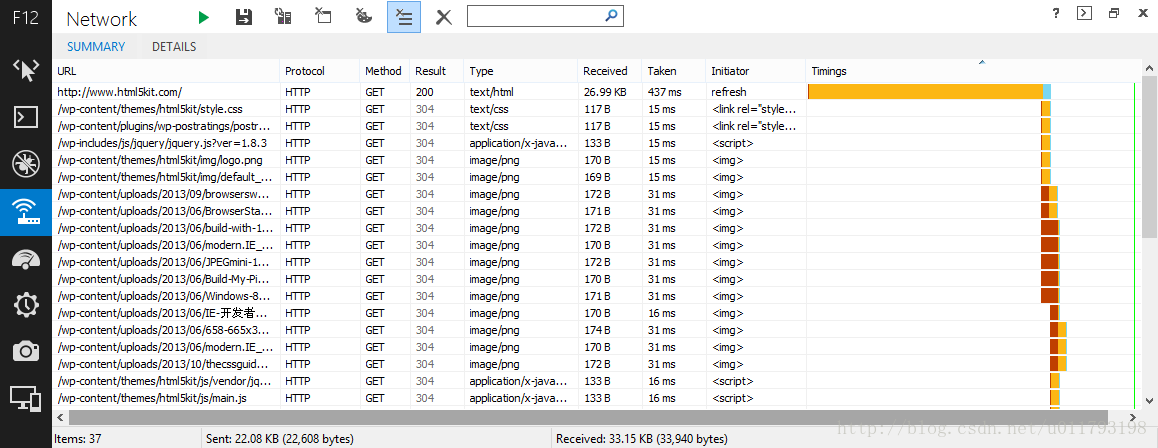
Task: Export captured traffic using the save icon
Action: click(x=244, y=17)
